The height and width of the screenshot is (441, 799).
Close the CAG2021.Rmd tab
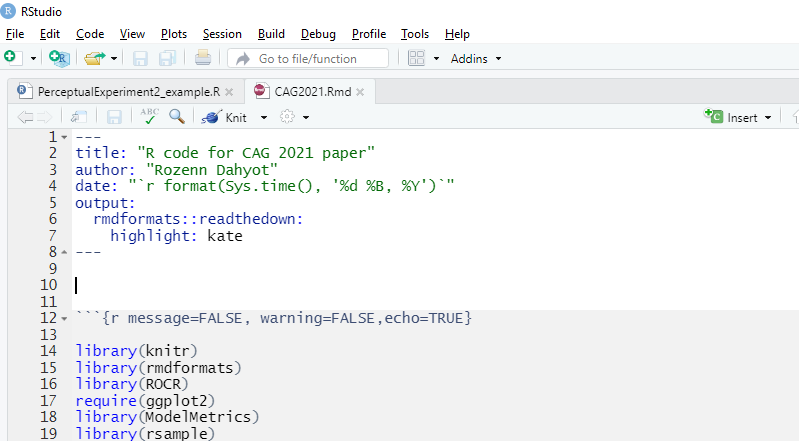tap(360, 92)
